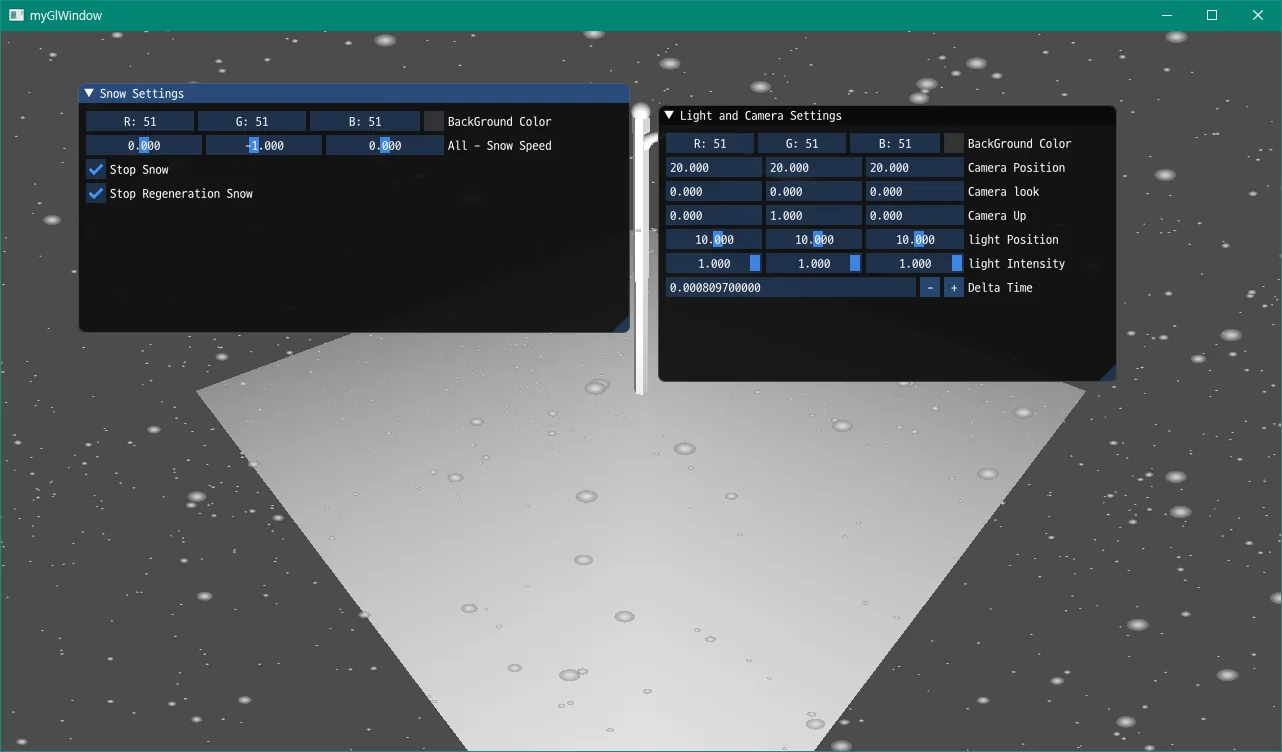The width and height of the screenshot is (1282, 752).
Task: Click the first Camera look field
Action: (714, 191)
